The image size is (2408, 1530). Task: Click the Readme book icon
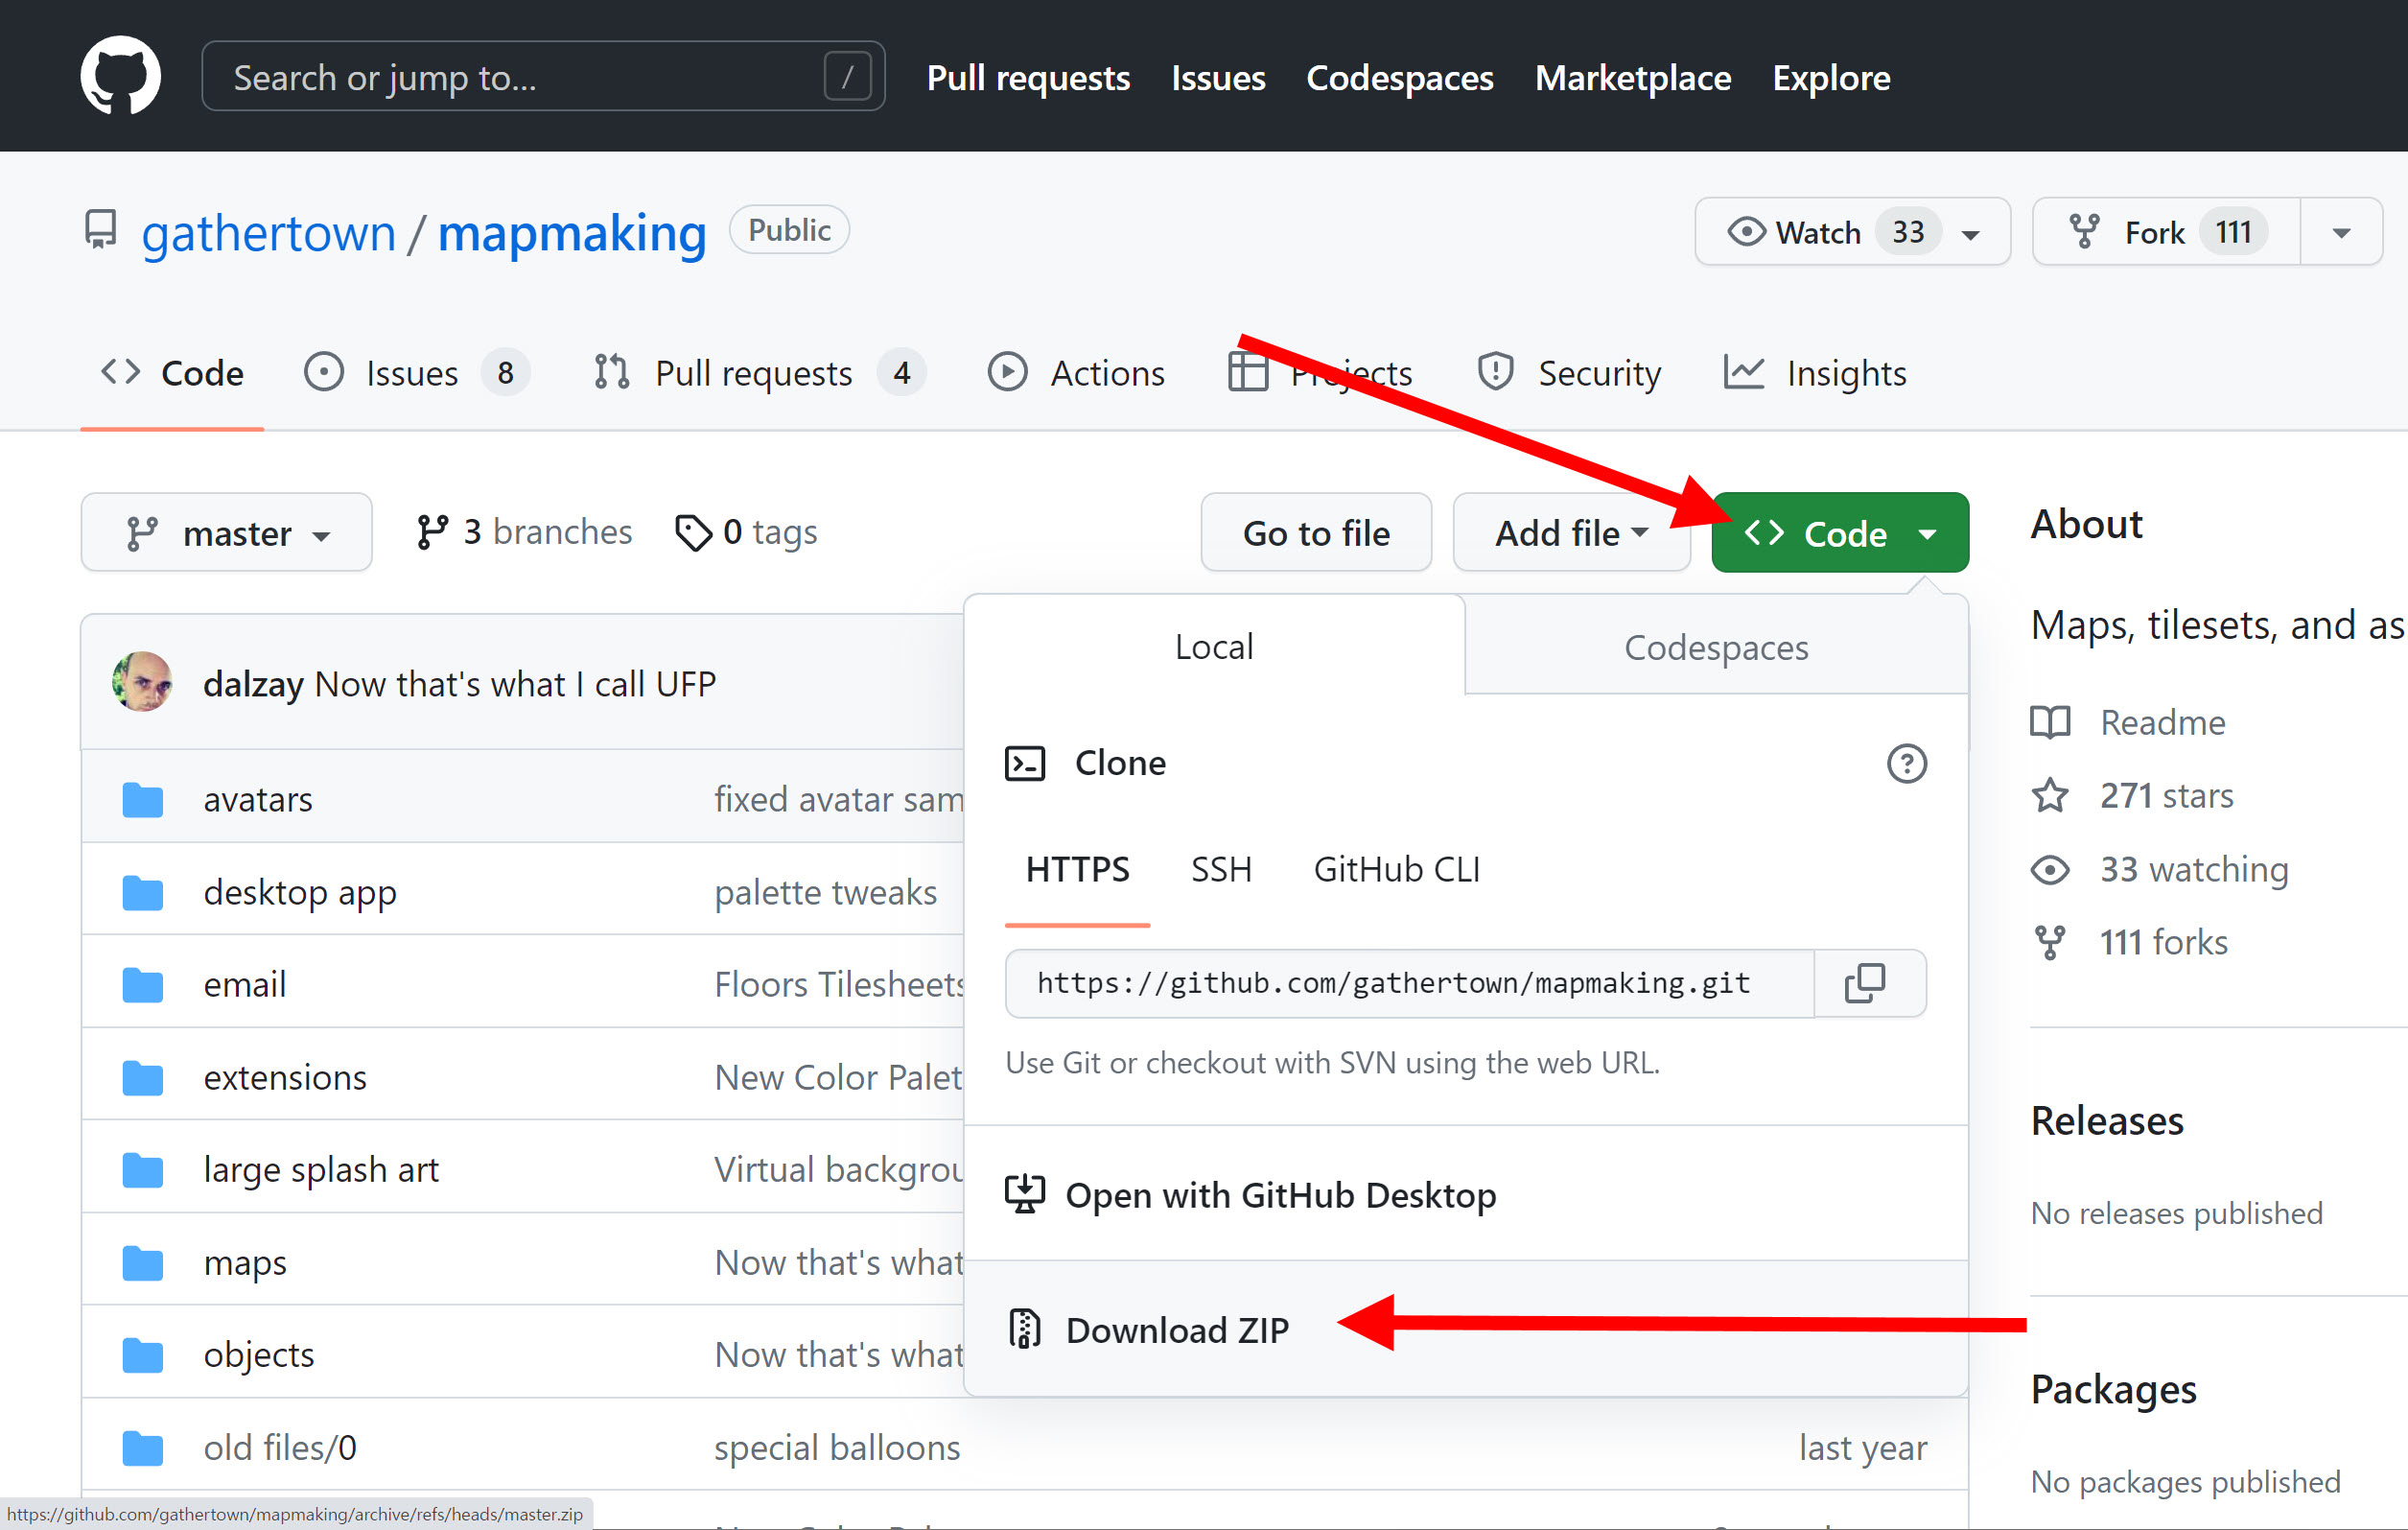pos(2050,722)
